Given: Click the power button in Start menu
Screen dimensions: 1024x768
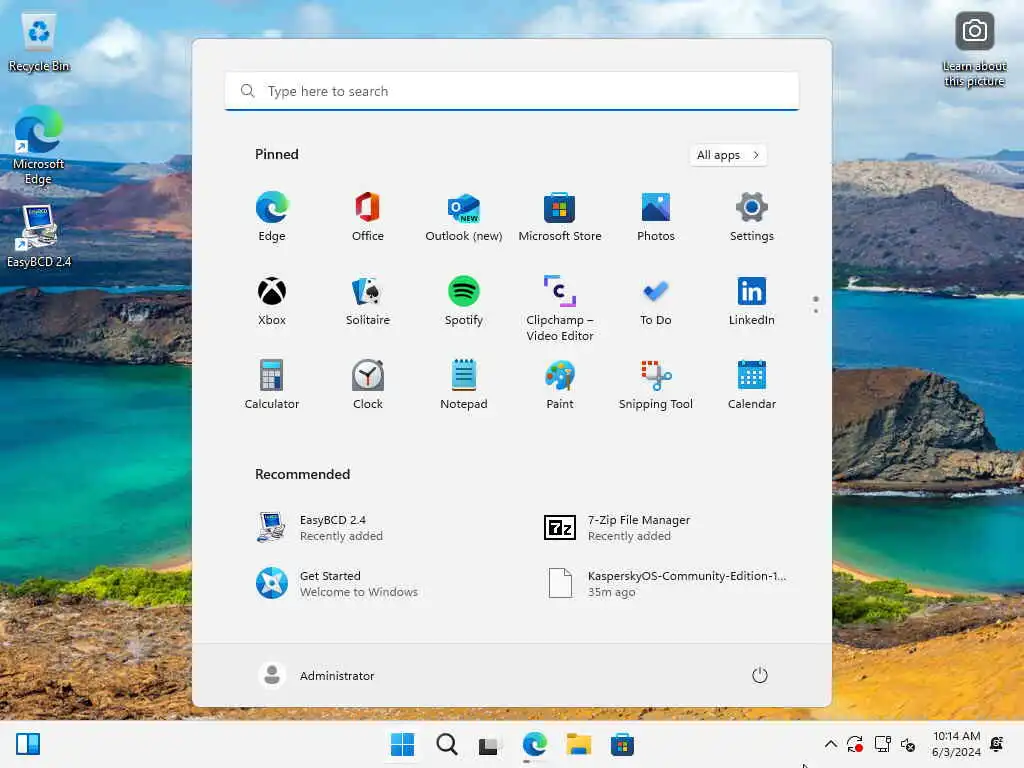Looking at the screenshot, I should 760,675.
